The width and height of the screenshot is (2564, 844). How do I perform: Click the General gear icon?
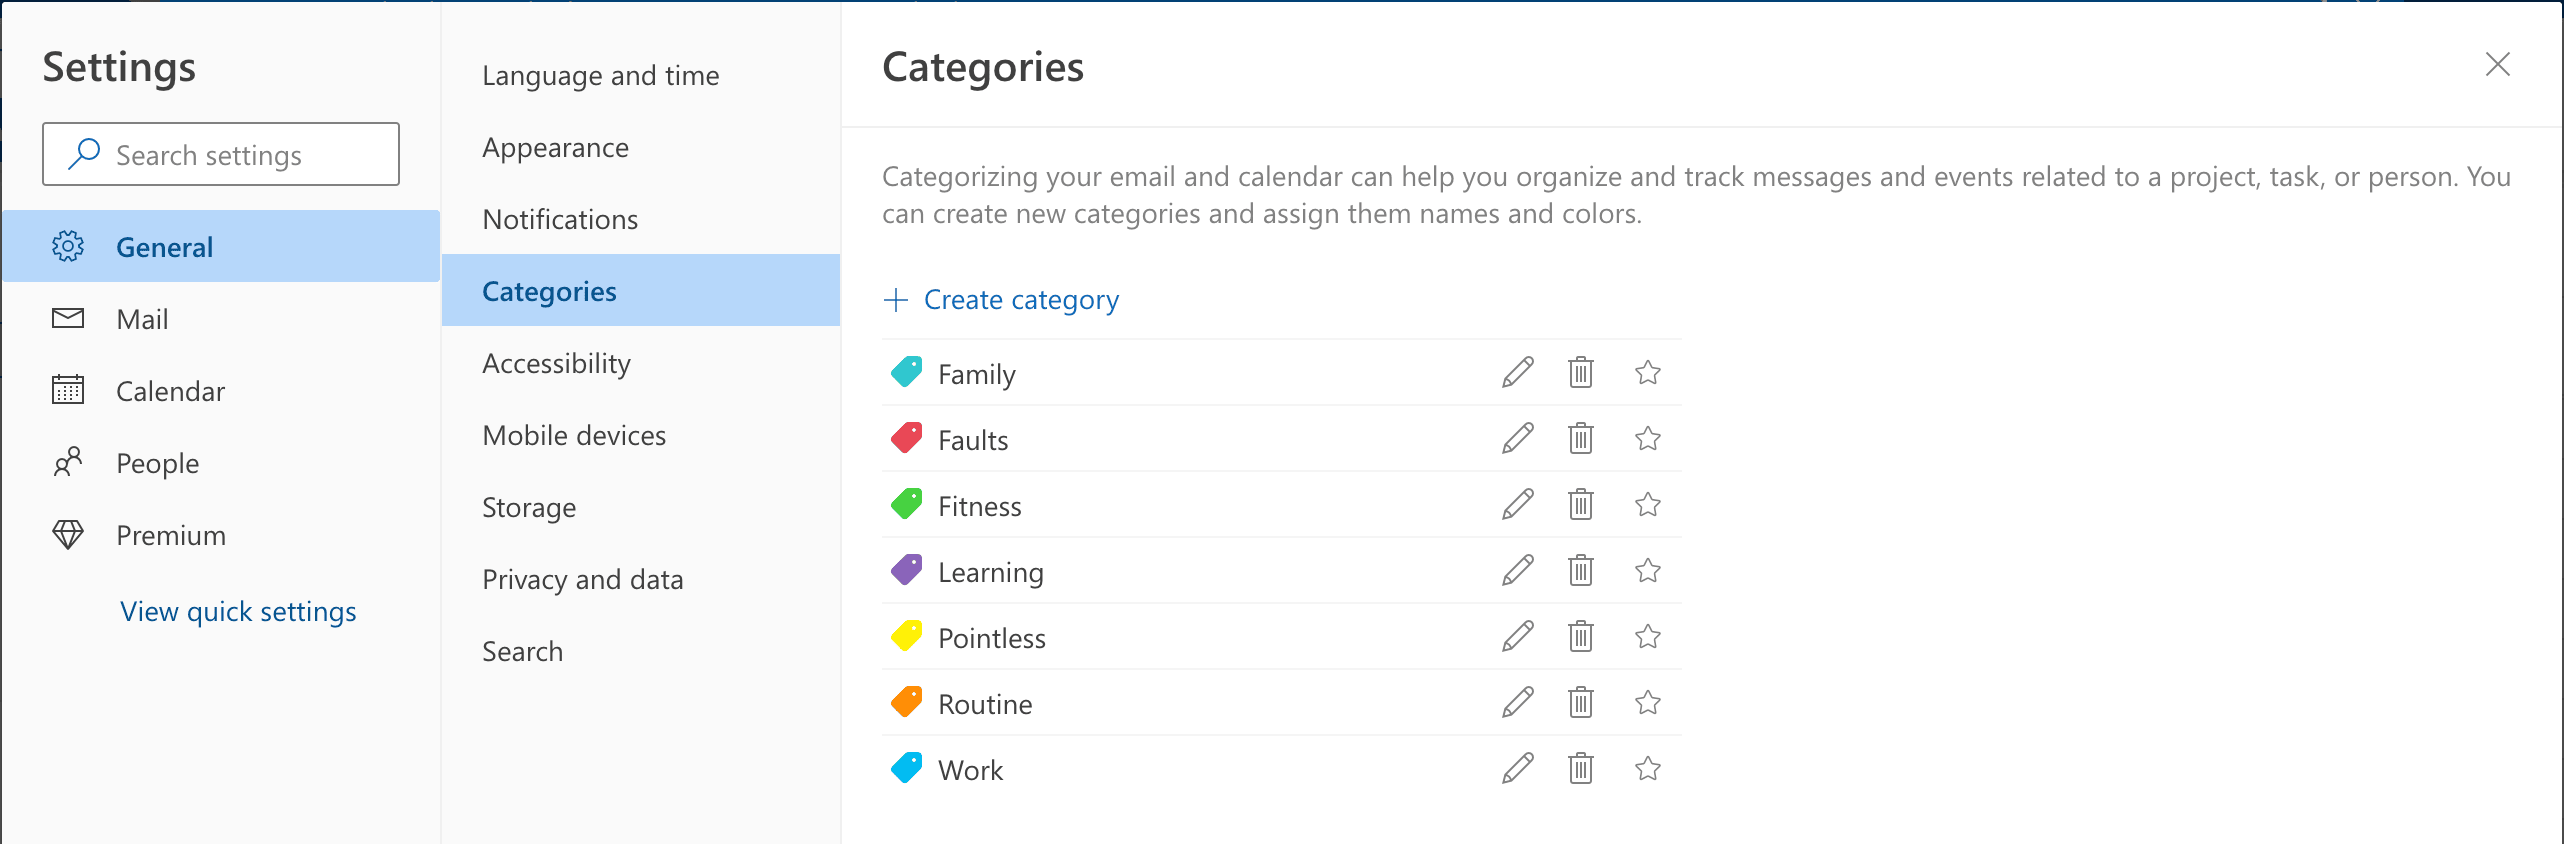67,246
